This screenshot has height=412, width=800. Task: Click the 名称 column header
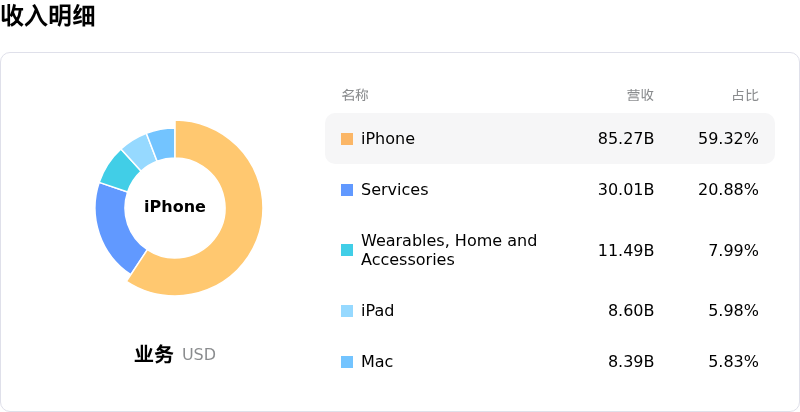coord(355,95)
